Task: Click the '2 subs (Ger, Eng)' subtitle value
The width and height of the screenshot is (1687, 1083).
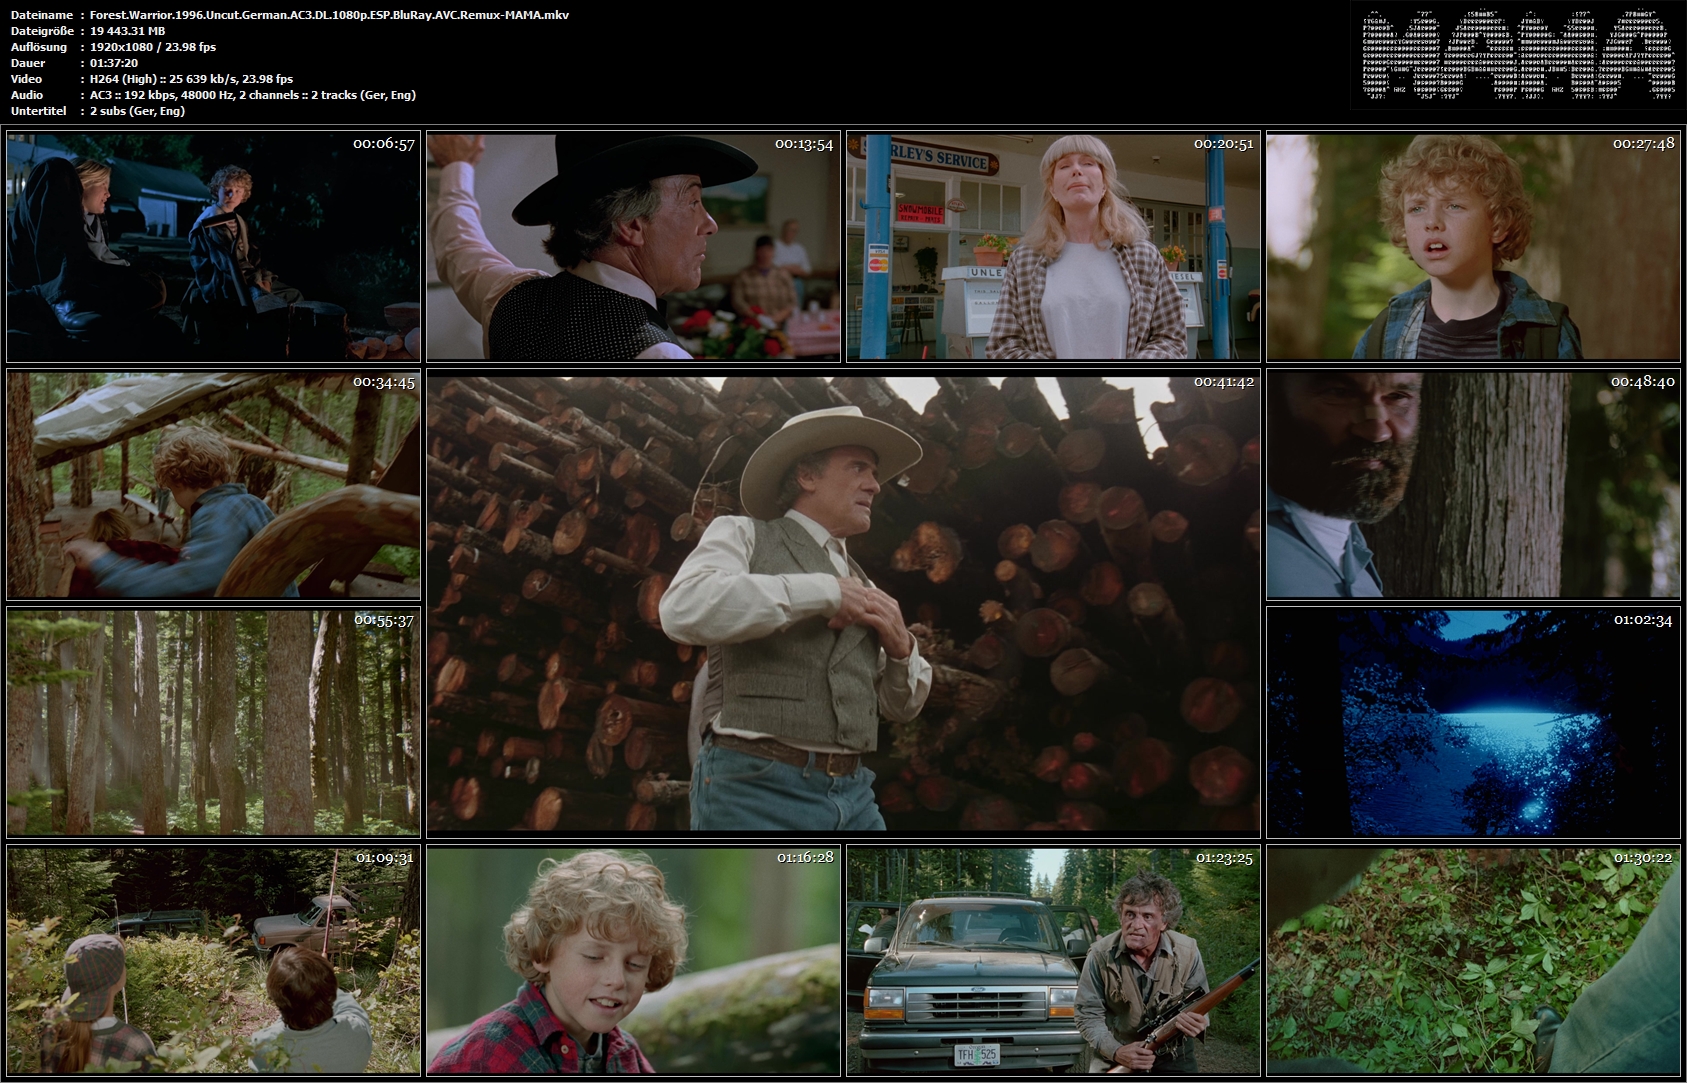Action: point(137,111)
